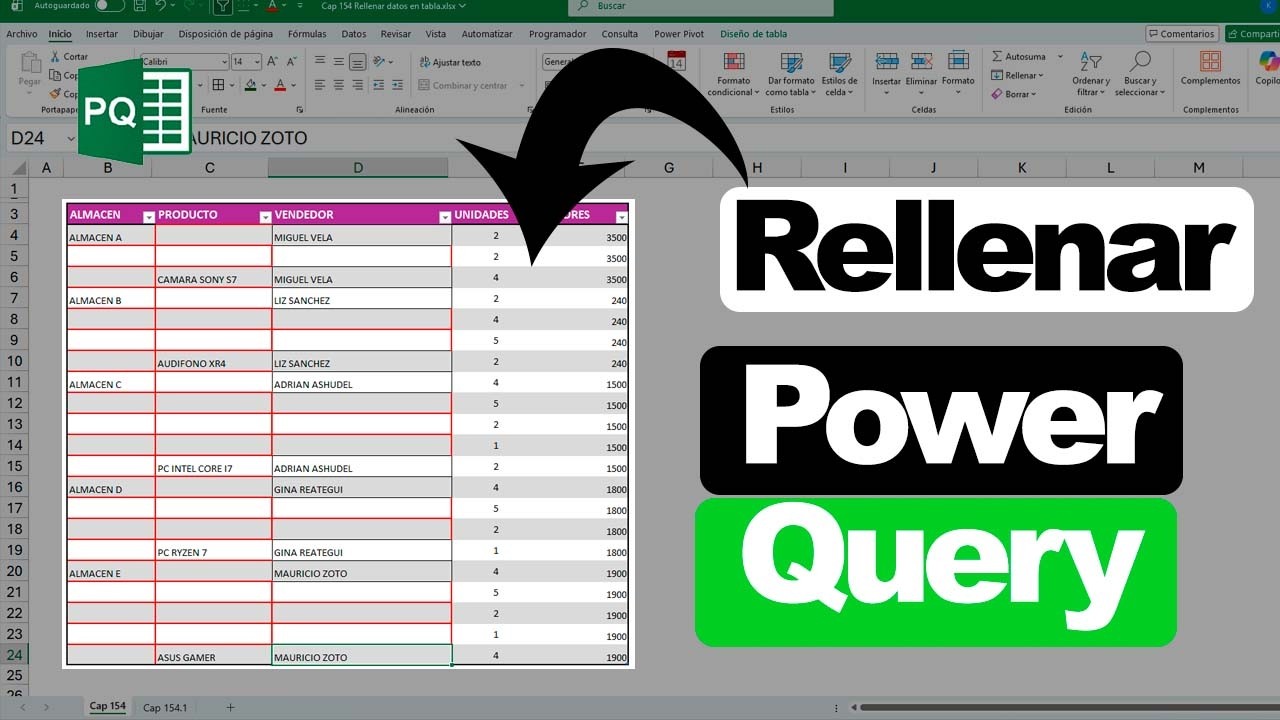Switch to the Power Pivot ribbon tab
Viewport: 1280px width, 720px height.
(679, 34)
